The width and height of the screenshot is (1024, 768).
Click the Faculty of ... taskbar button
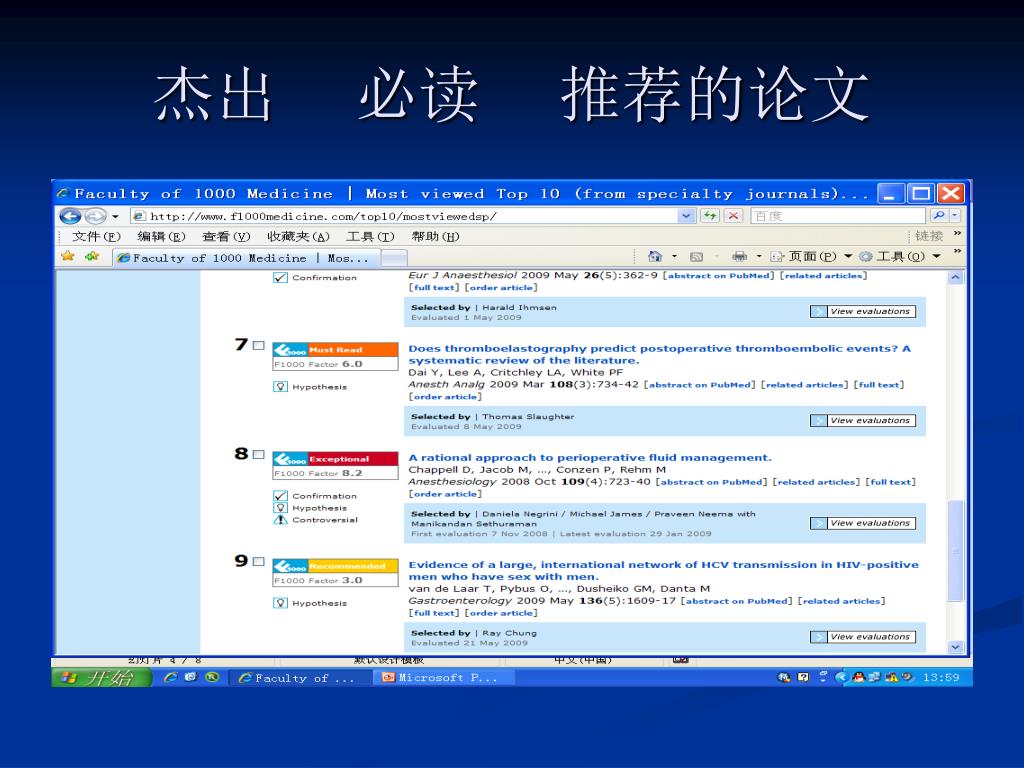298,678
